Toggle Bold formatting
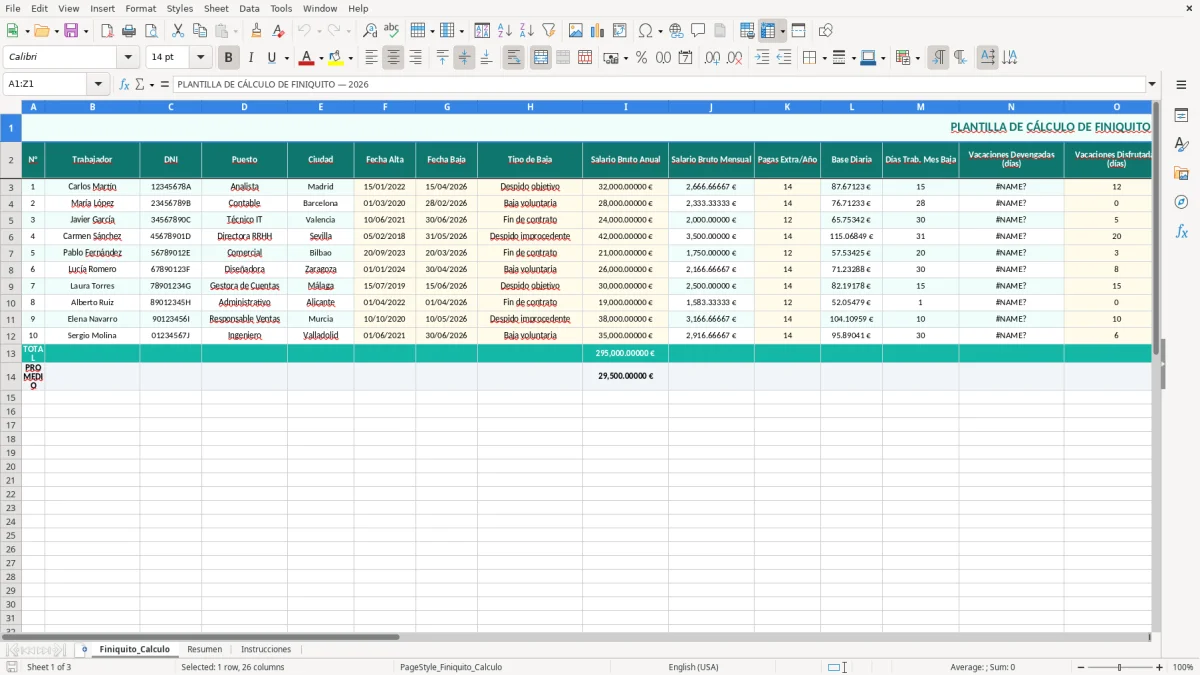Image resolution: width=1200 pixels, height=675 pixels. click(229, 58)
